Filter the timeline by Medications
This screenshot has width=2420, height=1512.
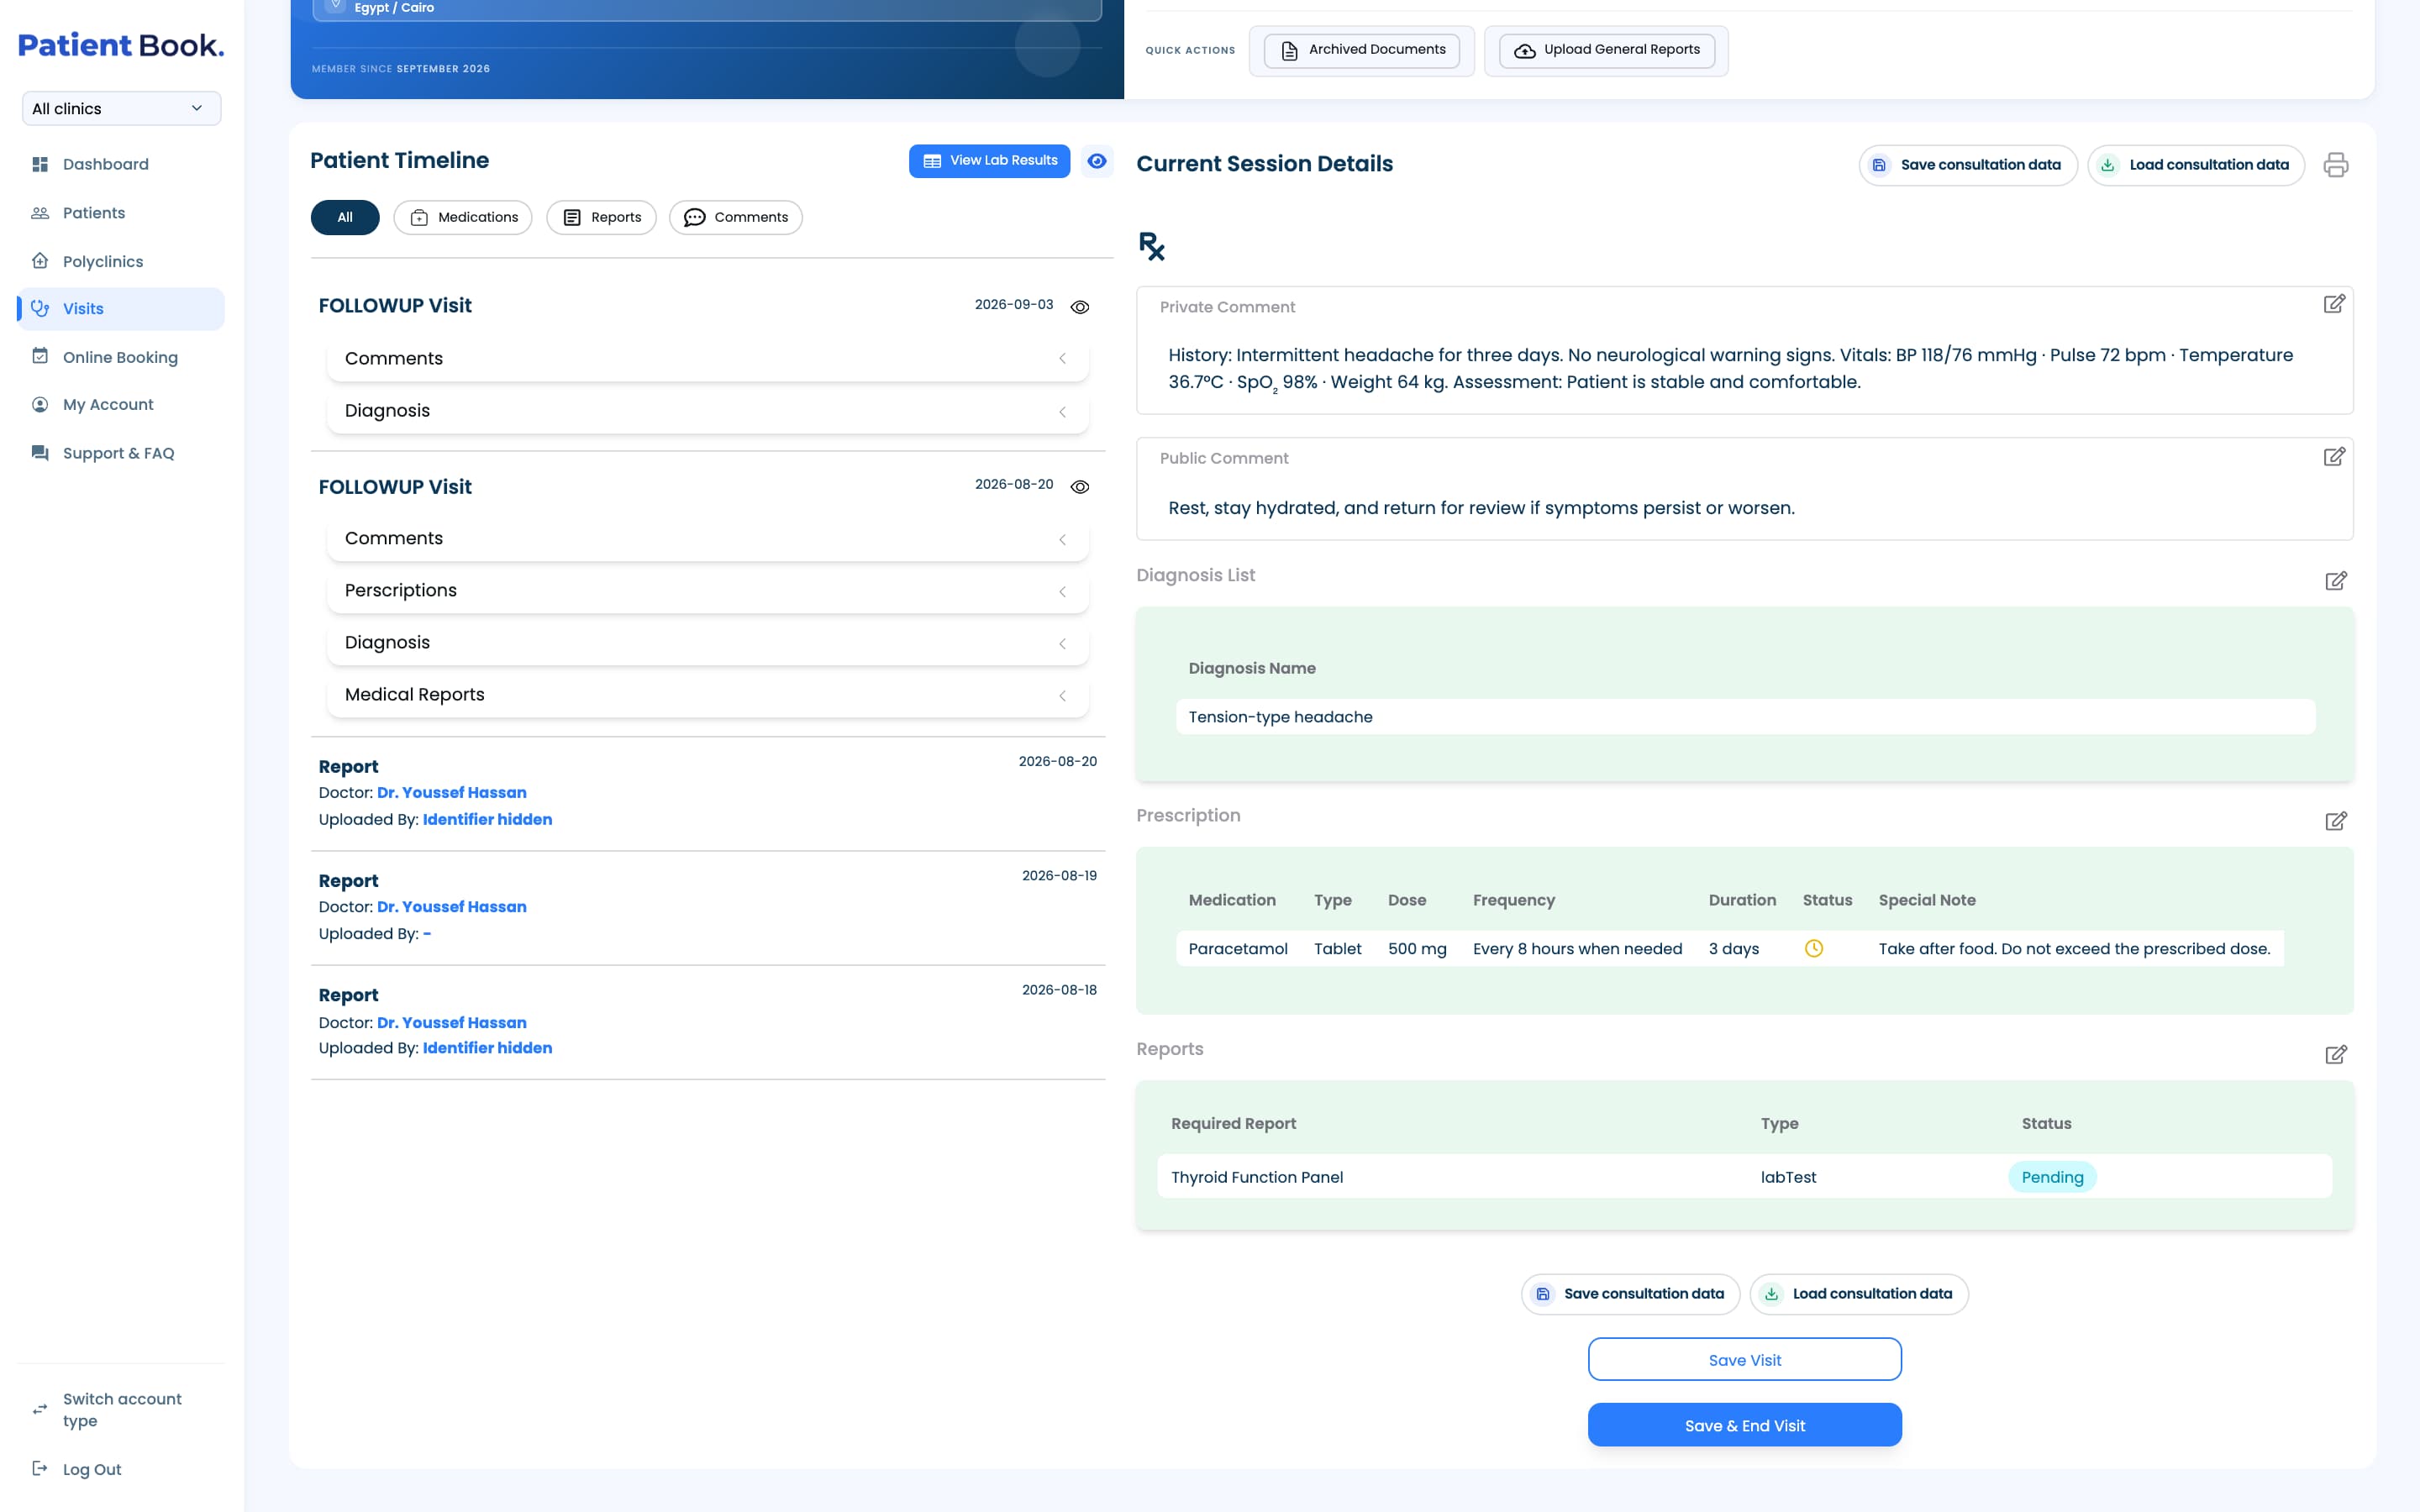(463, 217)
